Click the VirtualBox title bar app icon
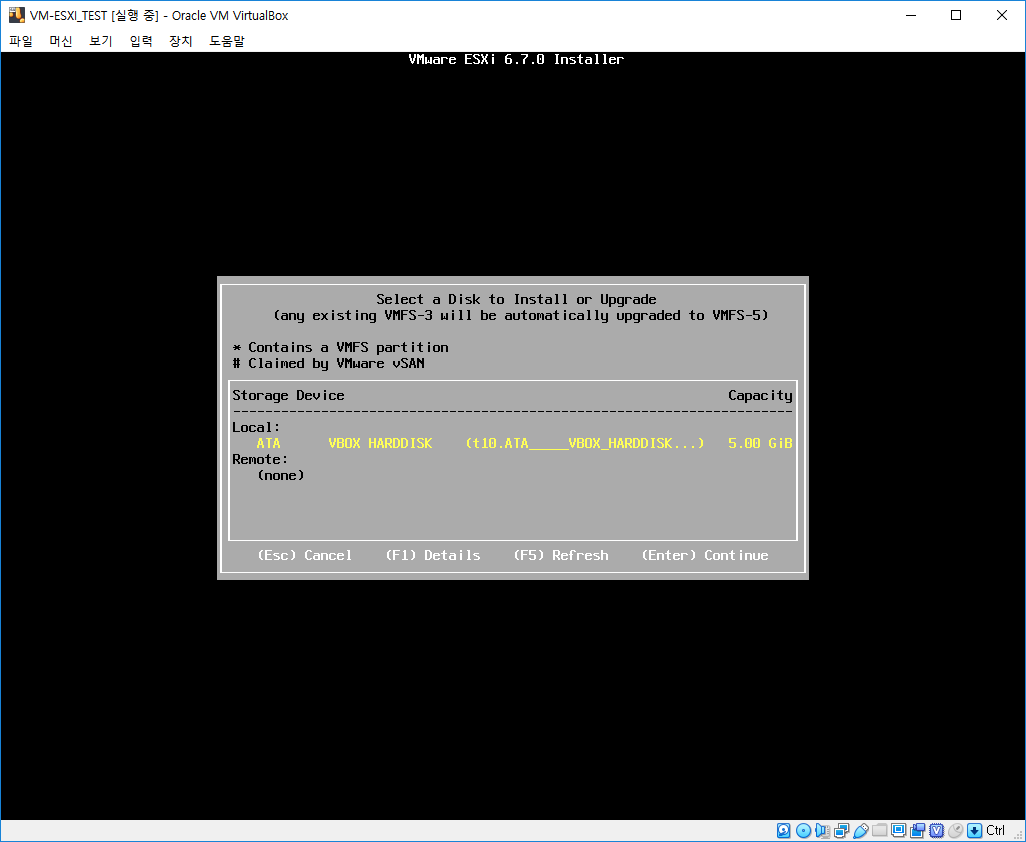This screenshot has height=842, width=1026. pyautogui.click(x=16, y=15)
